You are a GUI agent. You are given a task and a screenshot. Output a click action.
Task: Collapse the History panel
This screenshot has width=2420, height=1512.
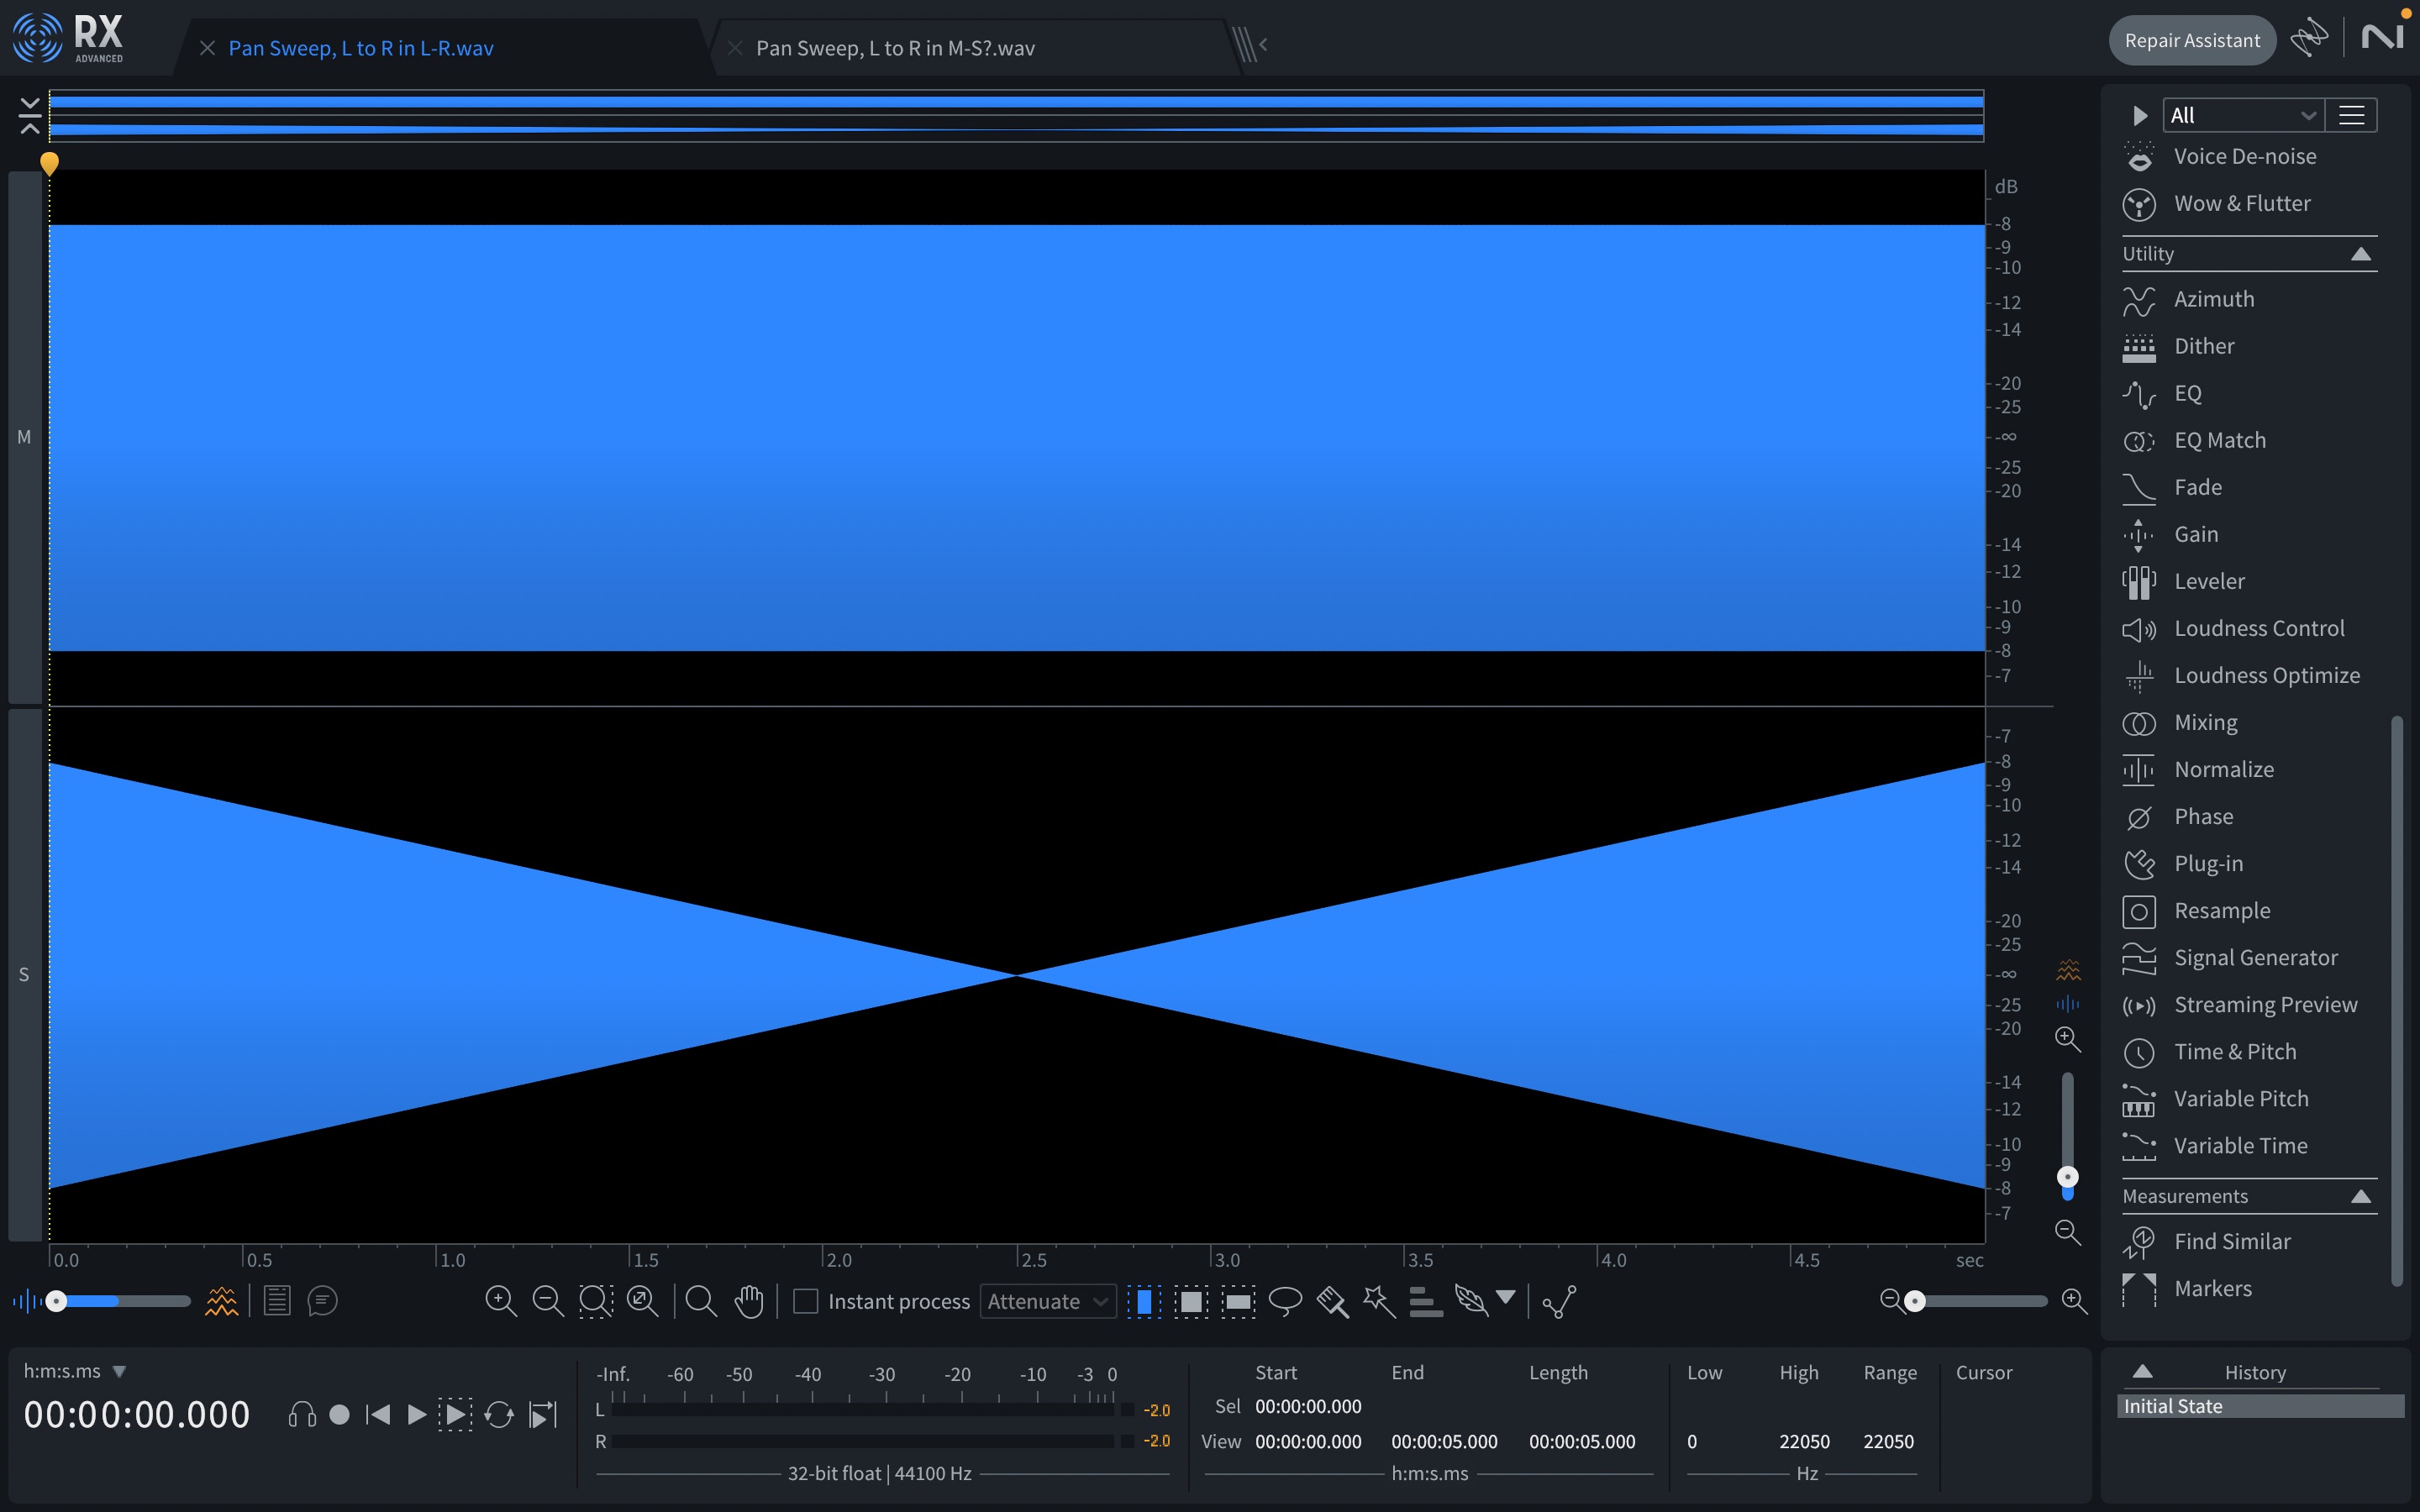2142,1371
